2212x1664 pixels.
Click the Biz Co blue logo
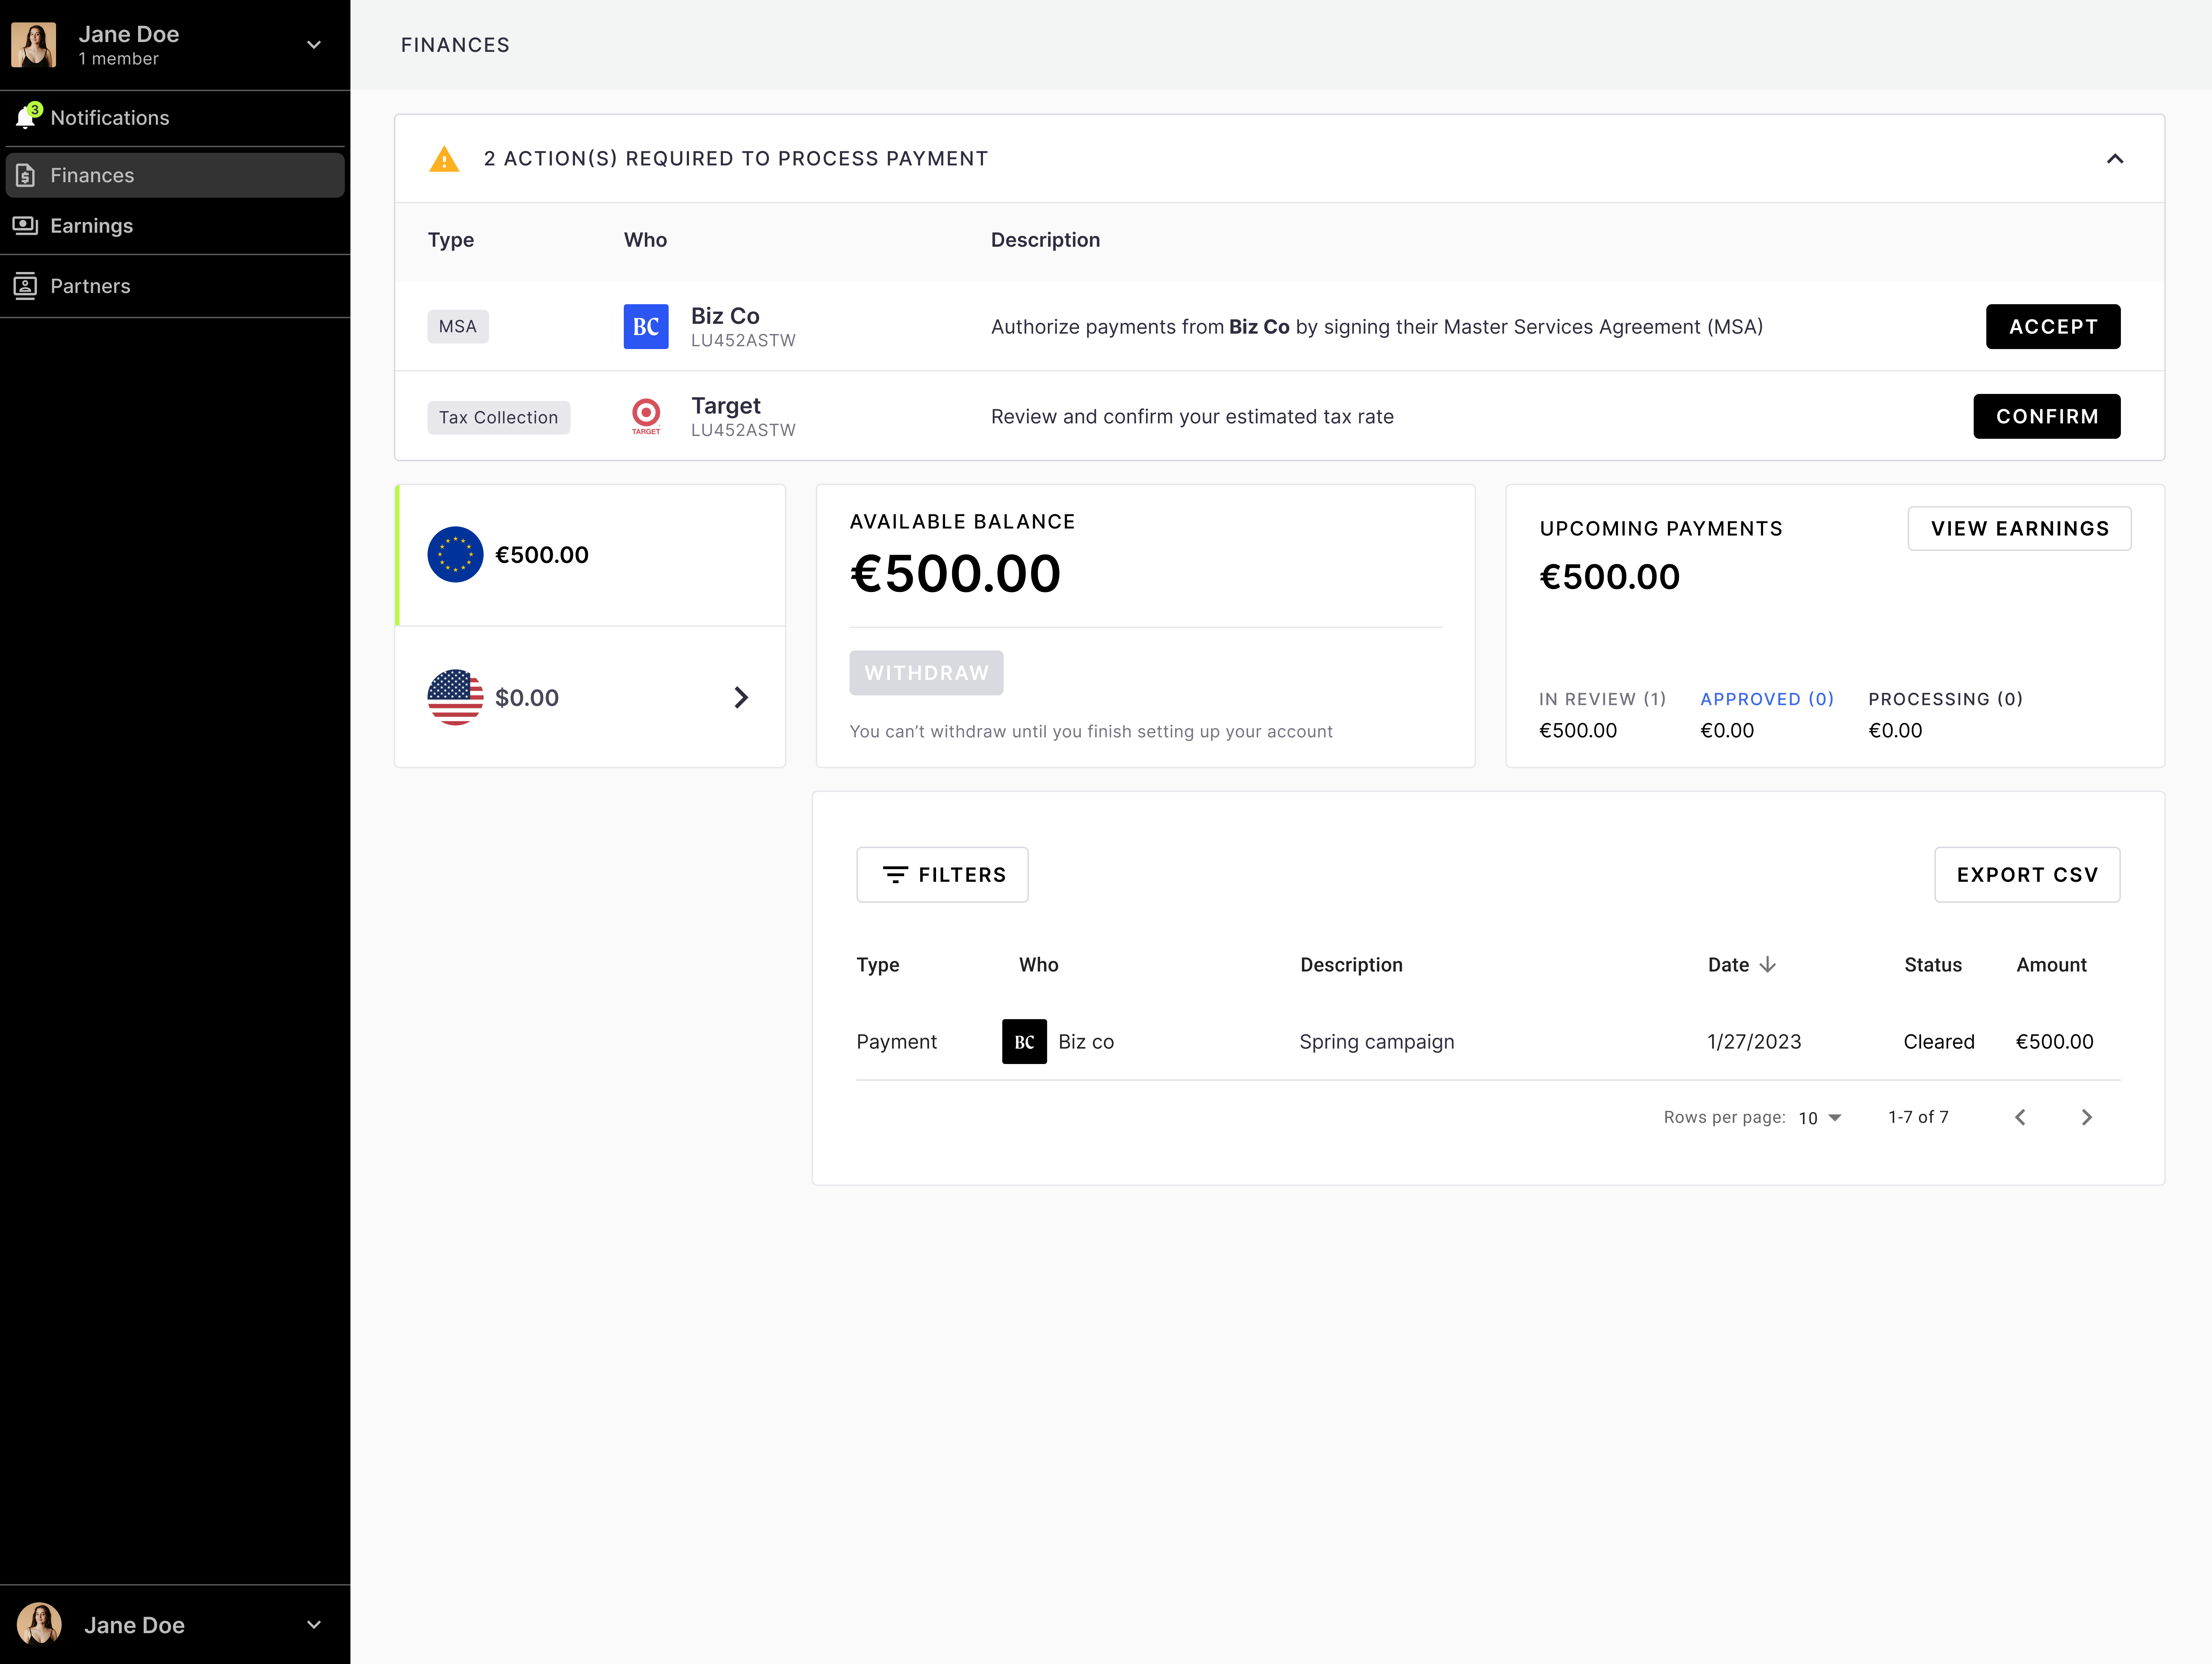pyautogui.click(x=646, y=327)
